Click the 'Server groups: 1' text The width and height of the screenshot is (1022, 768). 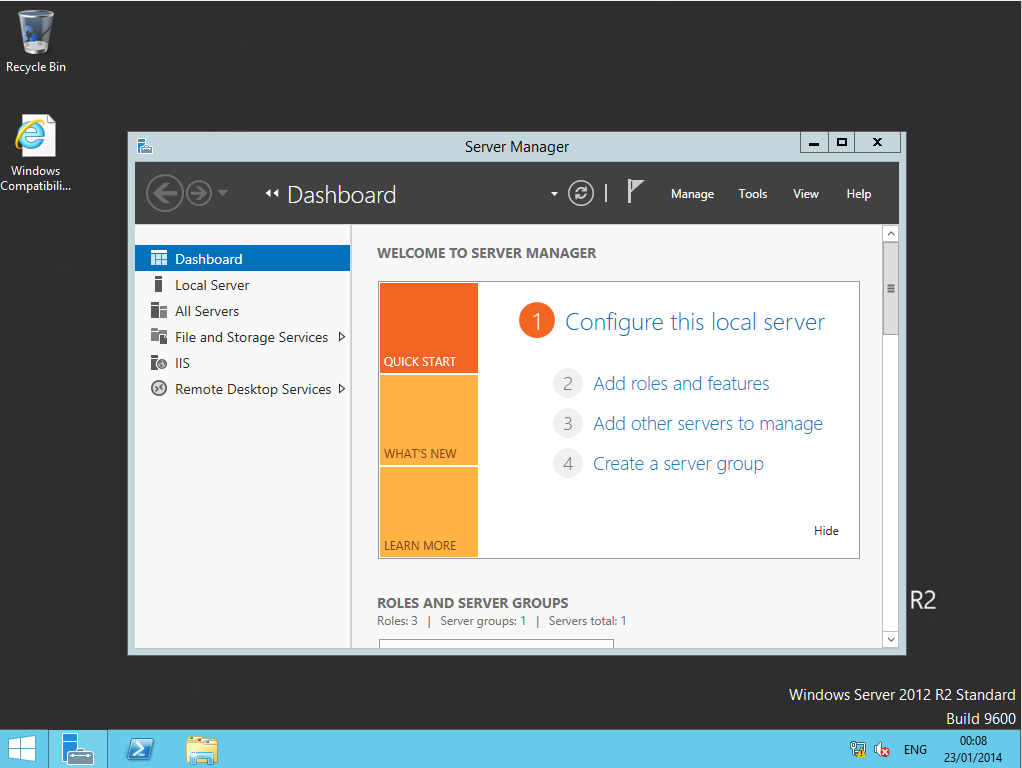[483, 621]
